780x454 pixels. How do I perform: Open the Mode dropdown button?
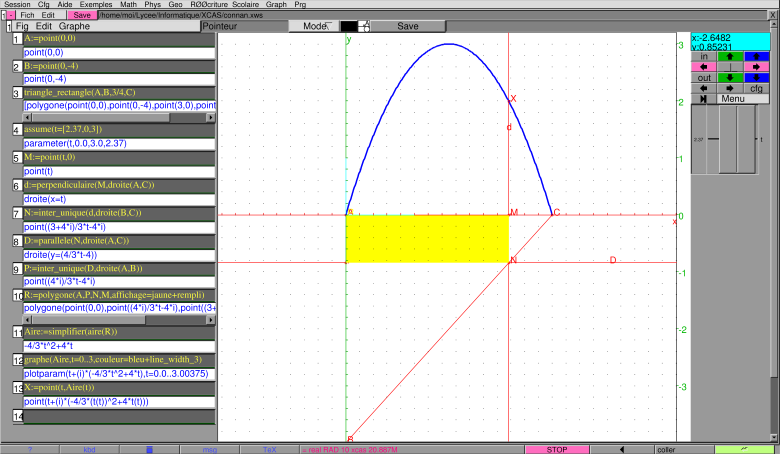(x=314, y=26)
